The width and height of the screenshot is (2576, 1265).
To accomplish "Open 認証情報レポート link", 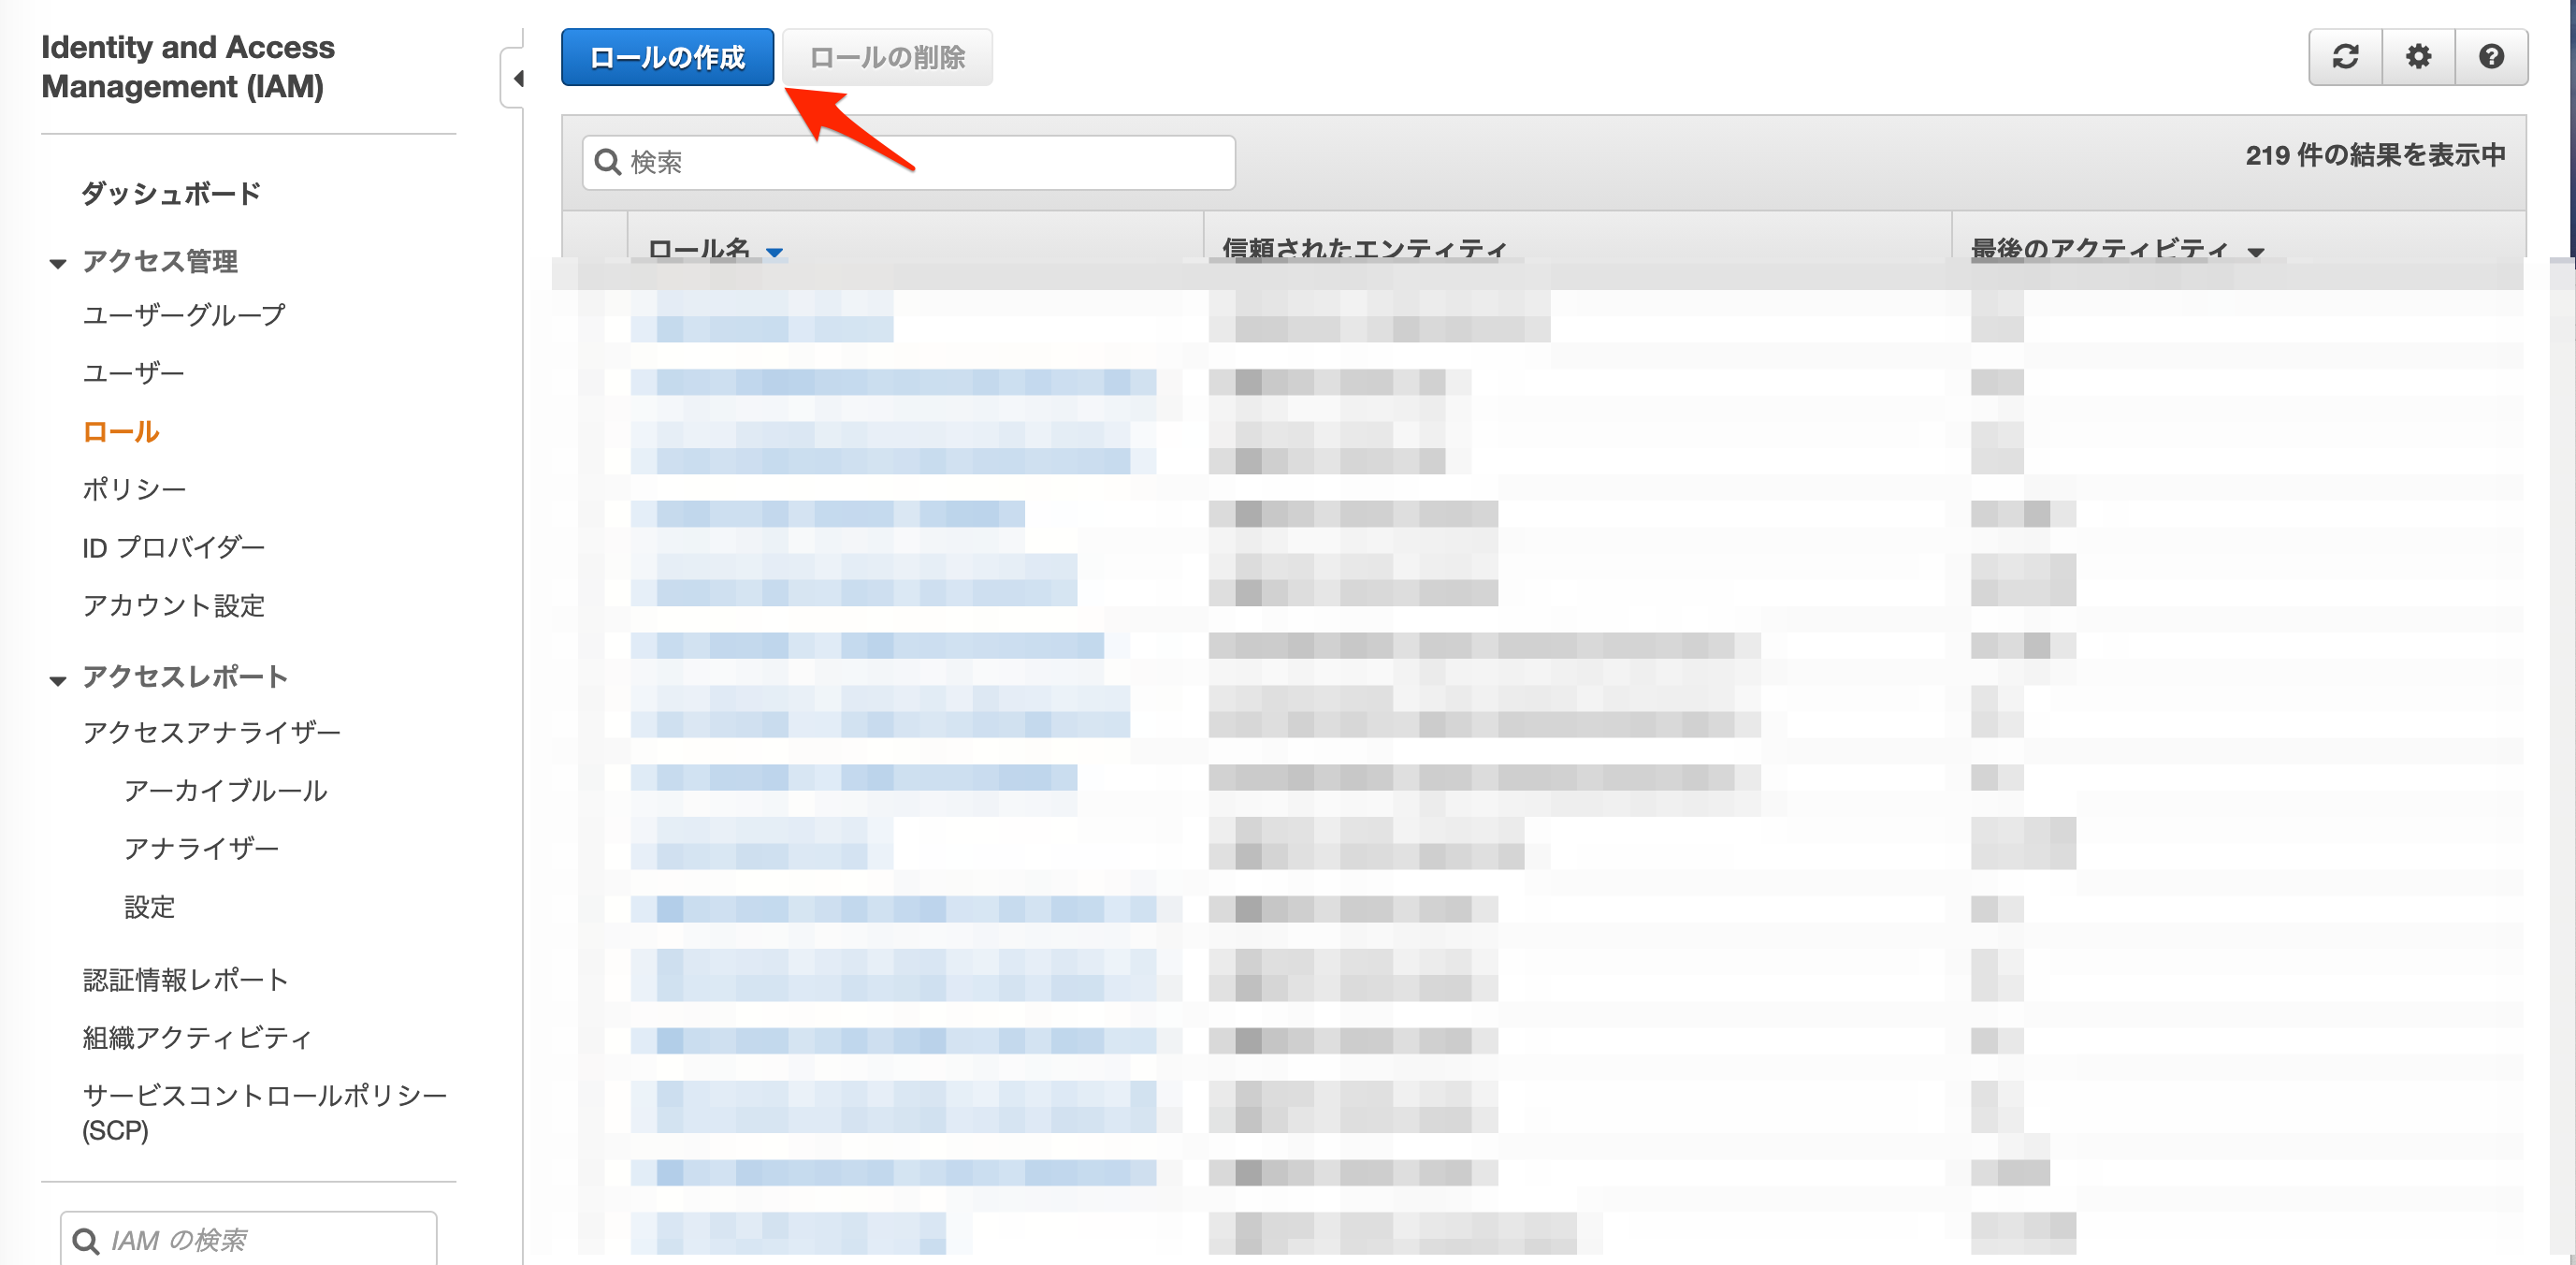I will (x=185, y=979).
